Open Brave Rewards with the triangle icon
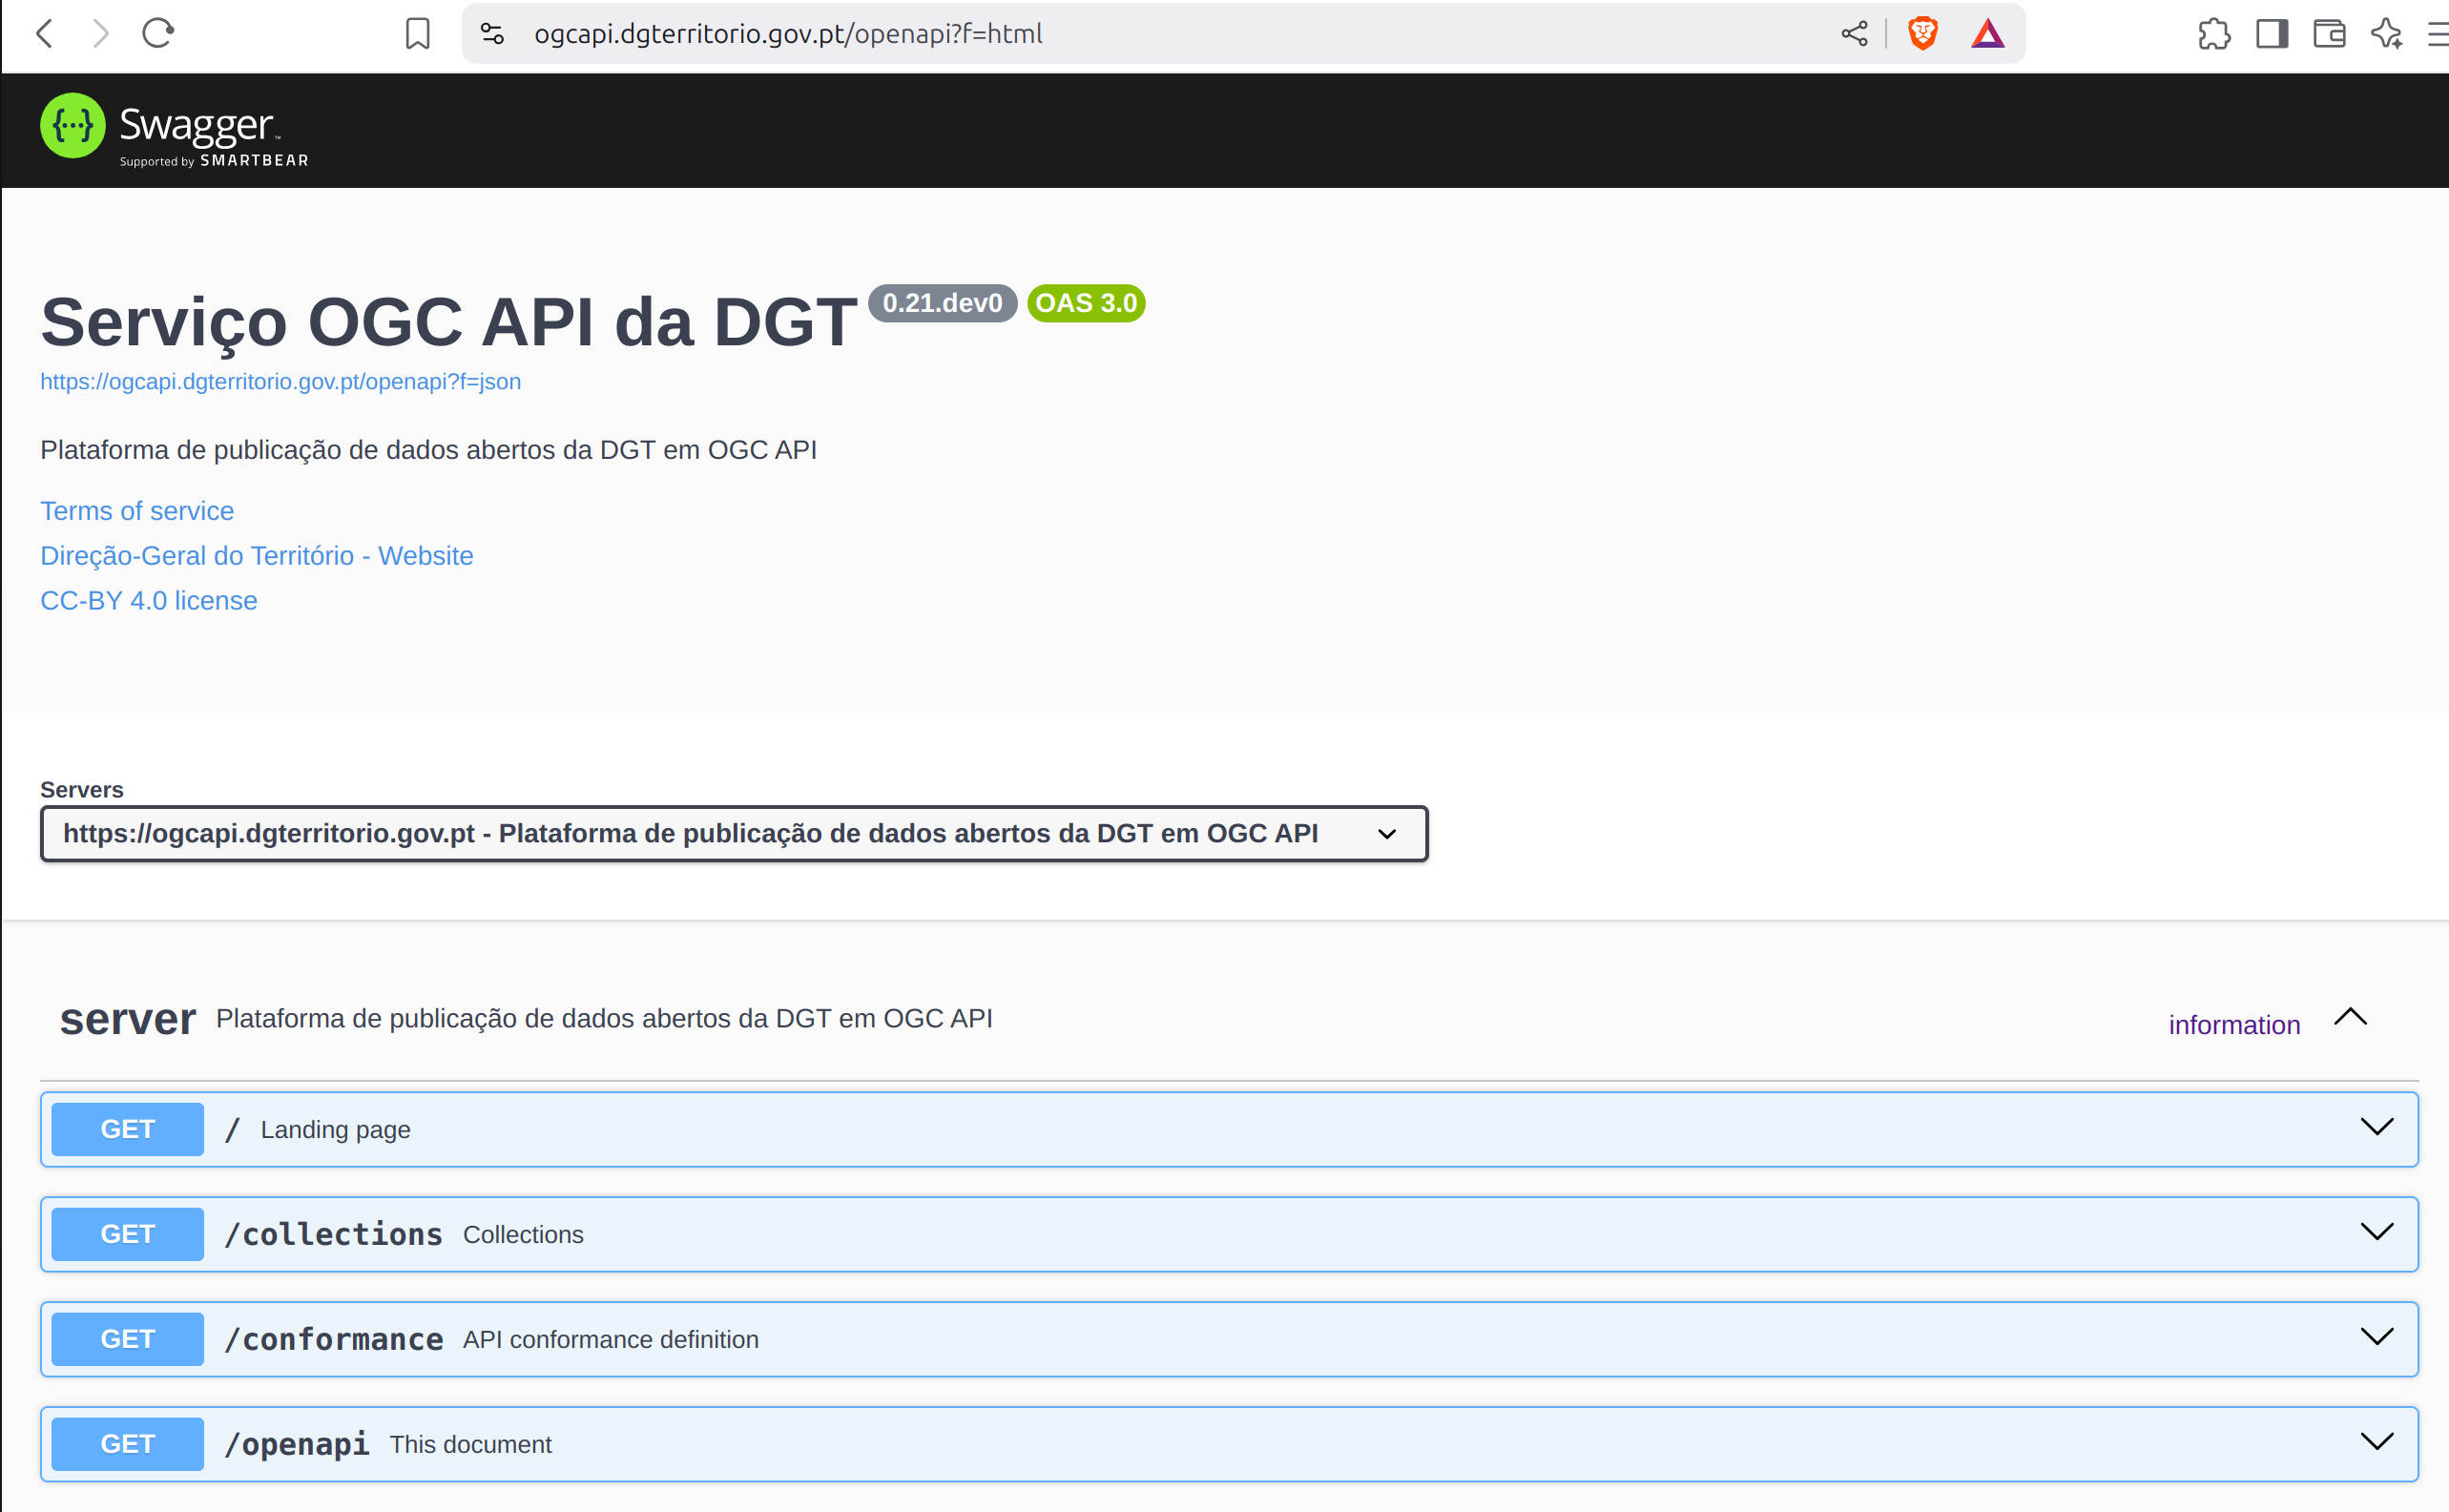Viewport: 2449px width, 1512px height. (x=1988, y=33)
